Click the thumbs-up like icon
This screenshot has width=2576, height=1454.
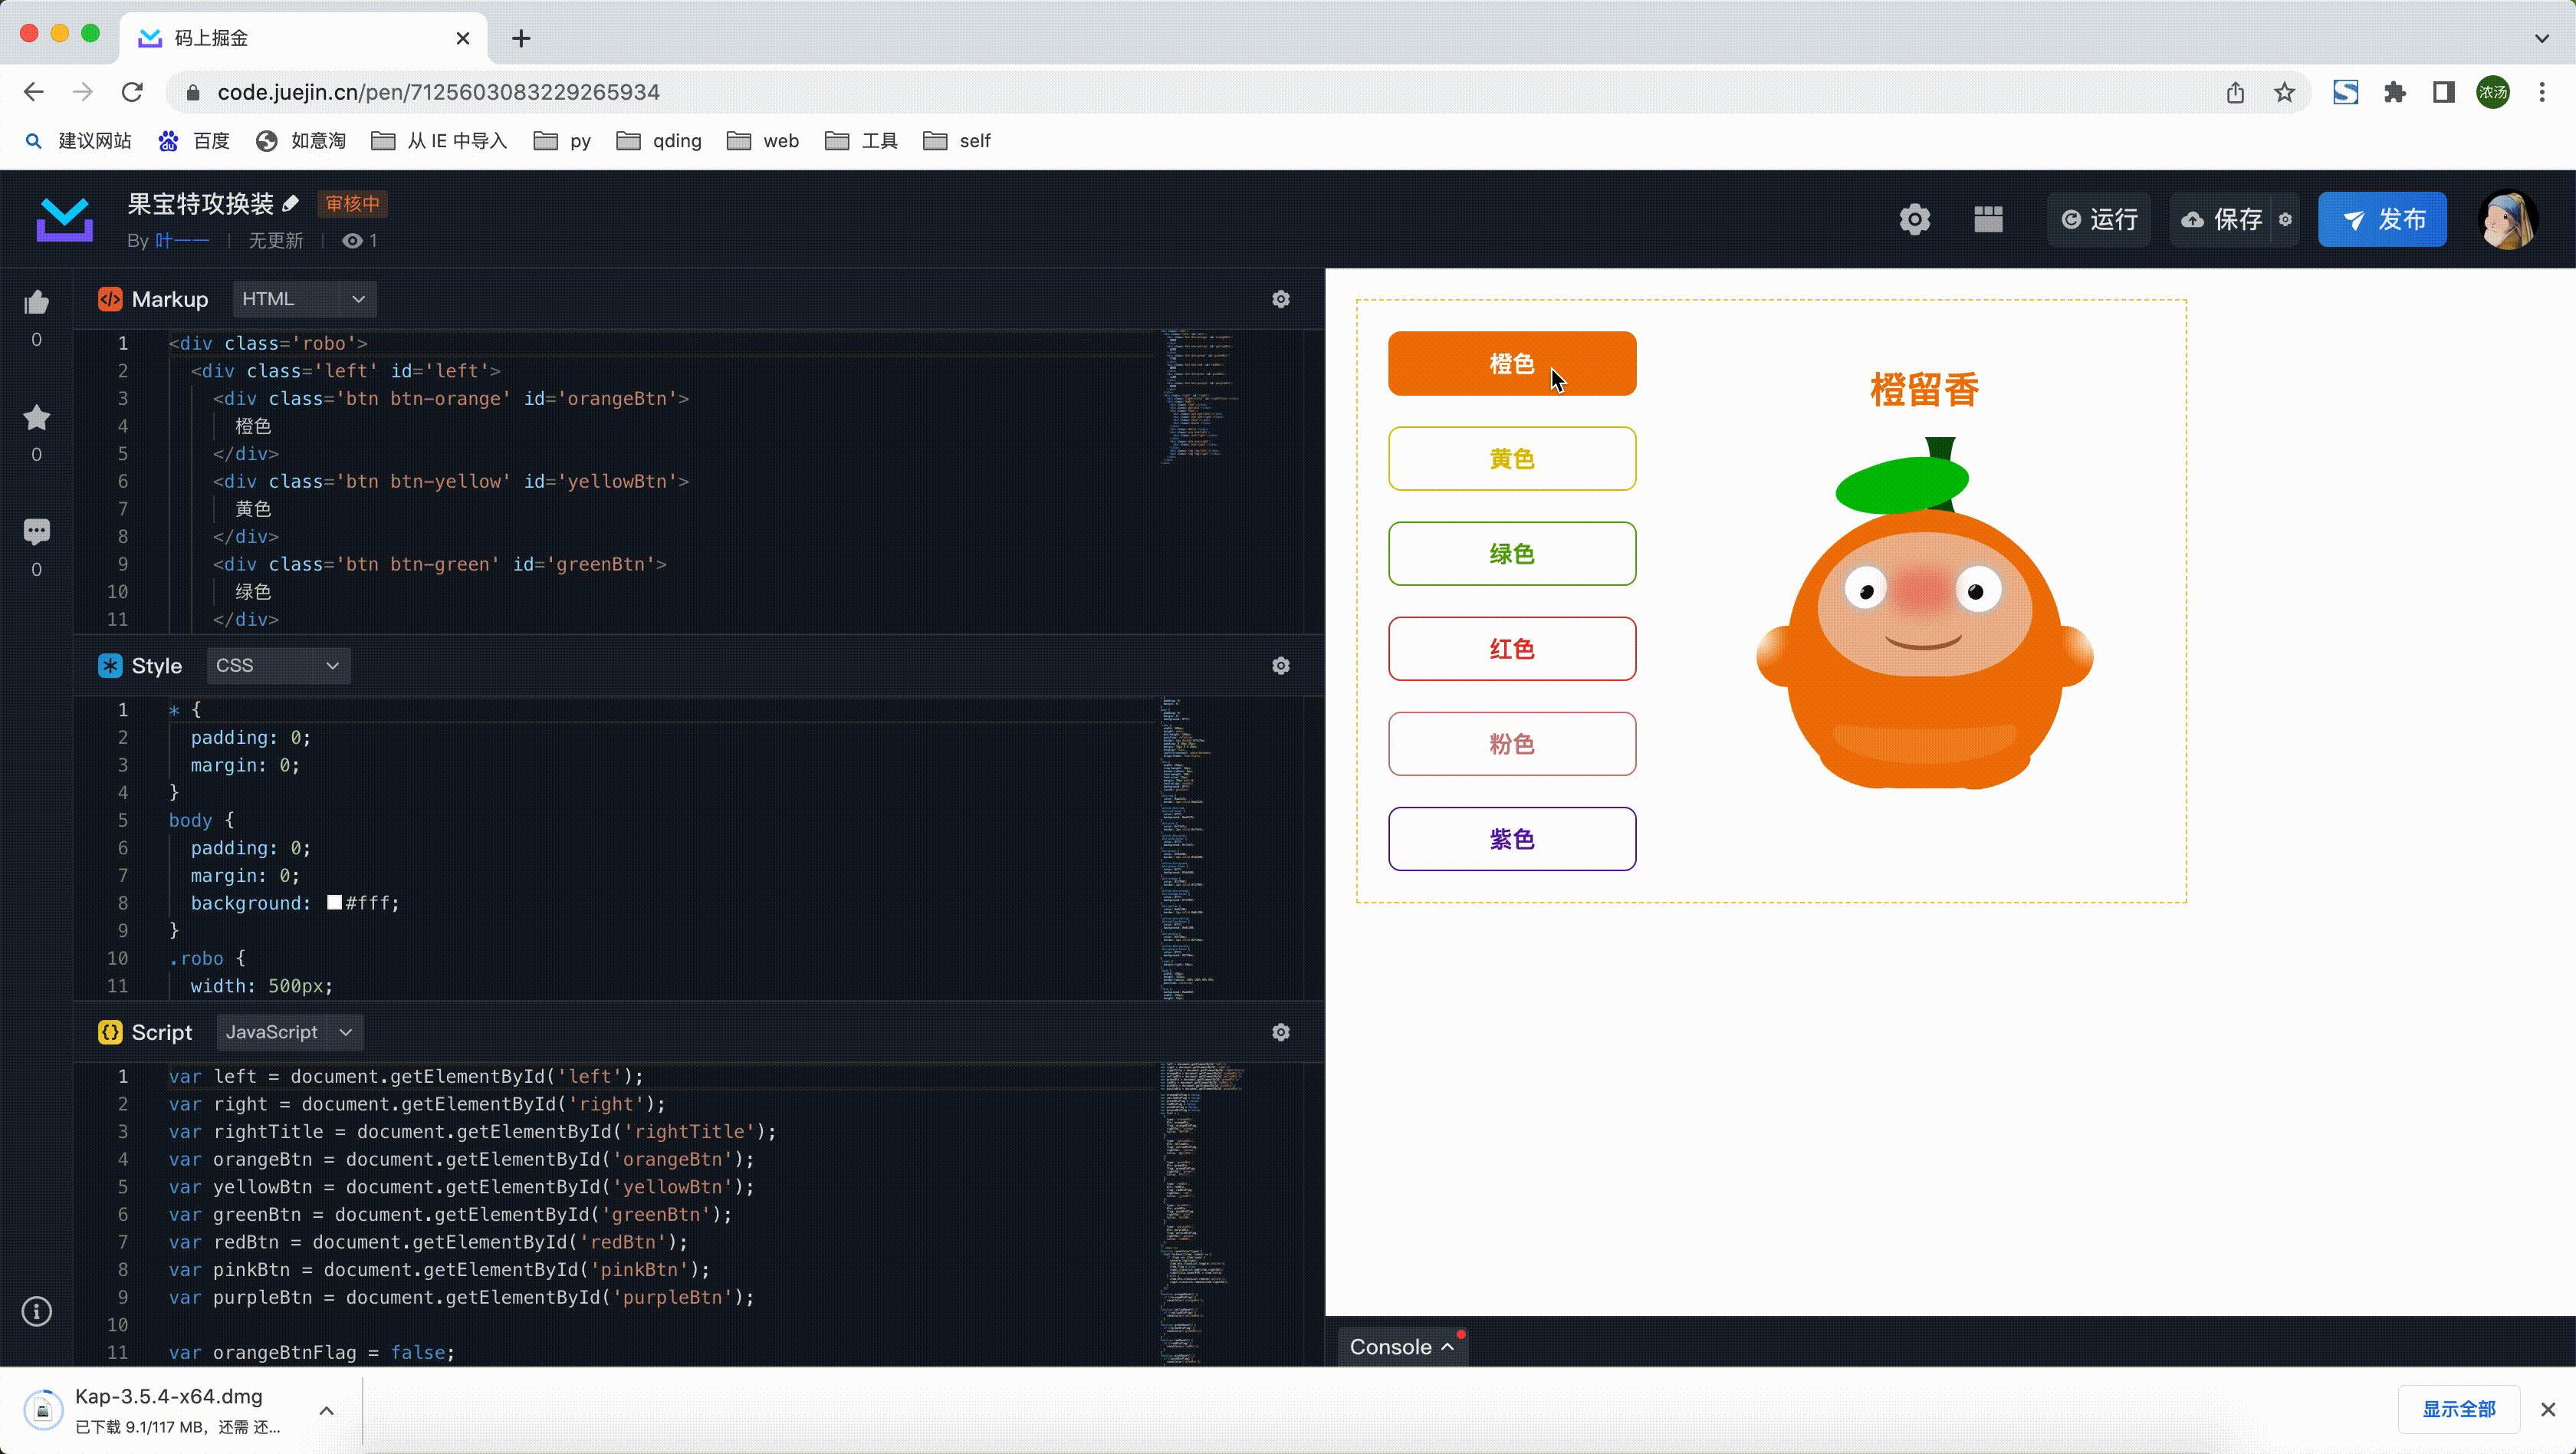[x=37, y=302]
